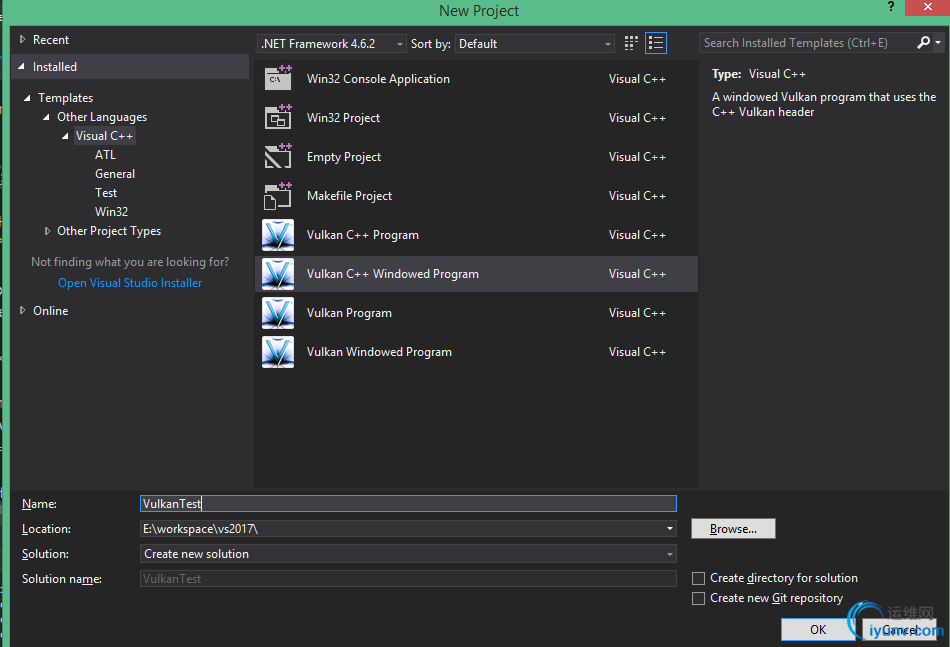Enable Create new Git repository checkbox

698,599
